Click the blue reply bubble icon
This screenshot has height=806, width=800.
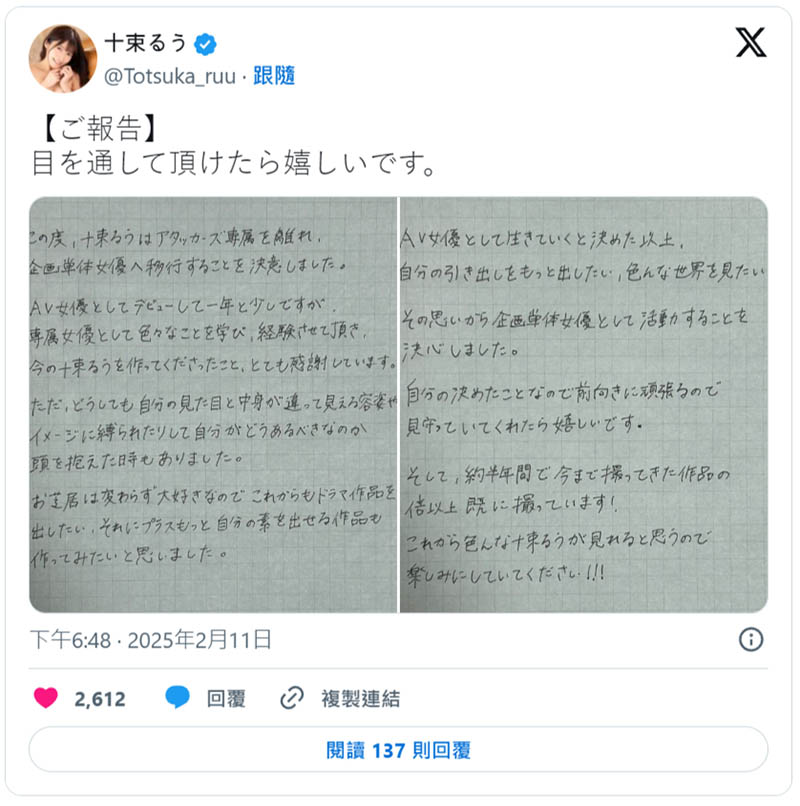coord(177,698)
